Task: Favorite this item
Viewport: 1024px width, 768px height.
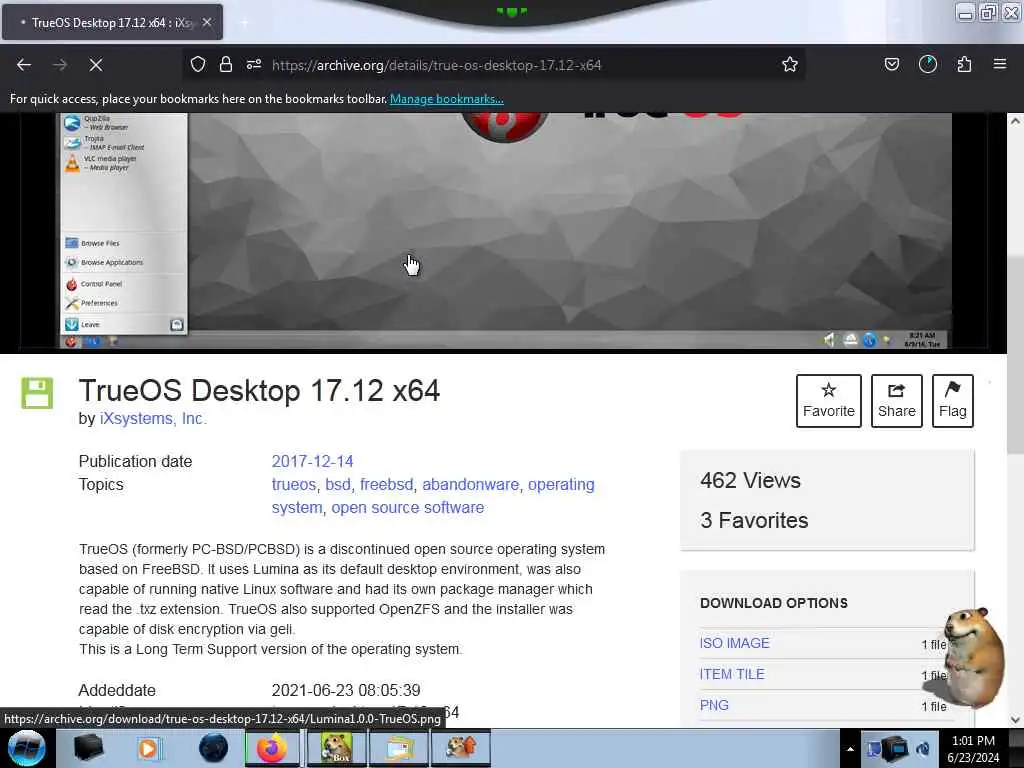Action: [x=829, y=401]
